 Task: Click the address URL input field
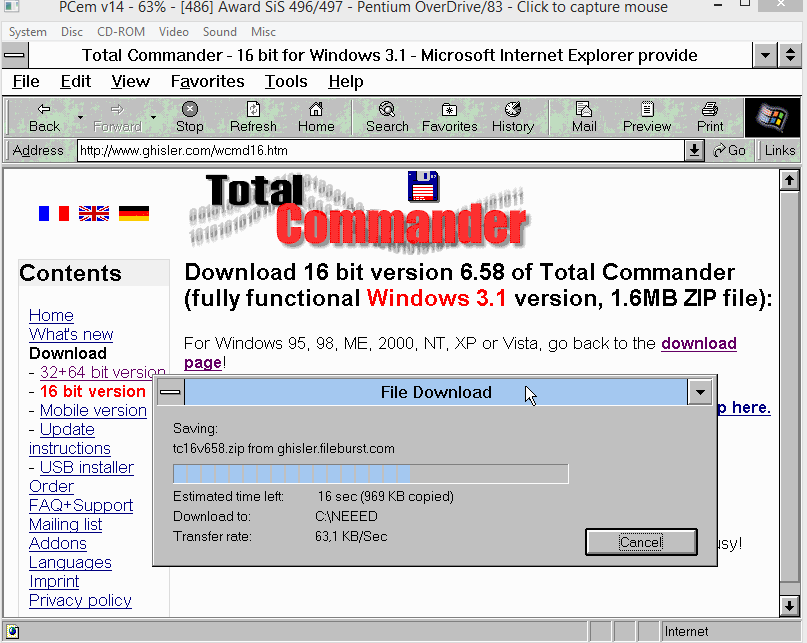pyautogui.click(x=380, y=150)
